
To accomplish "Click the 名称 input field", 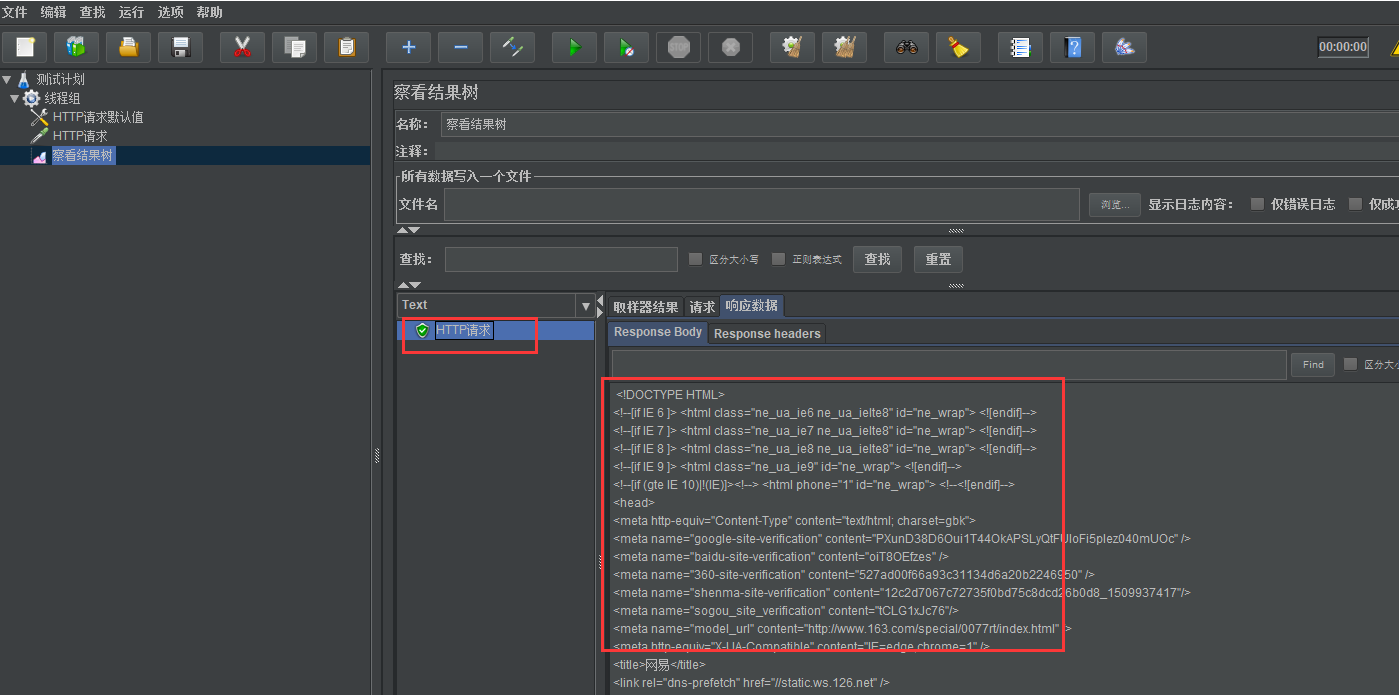I will click(x=920, y=125).
